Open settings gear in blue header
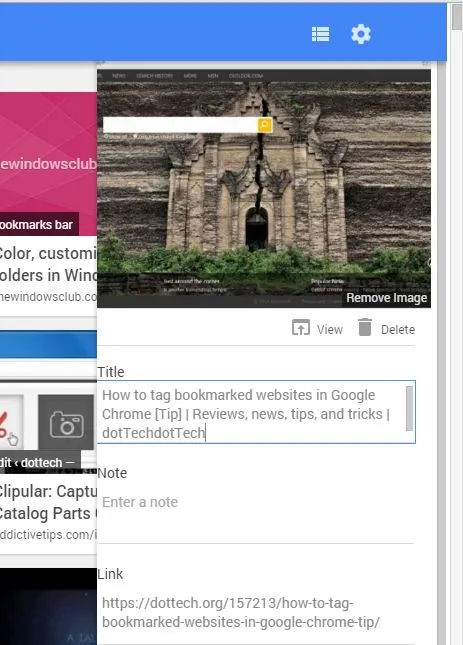 361,34
